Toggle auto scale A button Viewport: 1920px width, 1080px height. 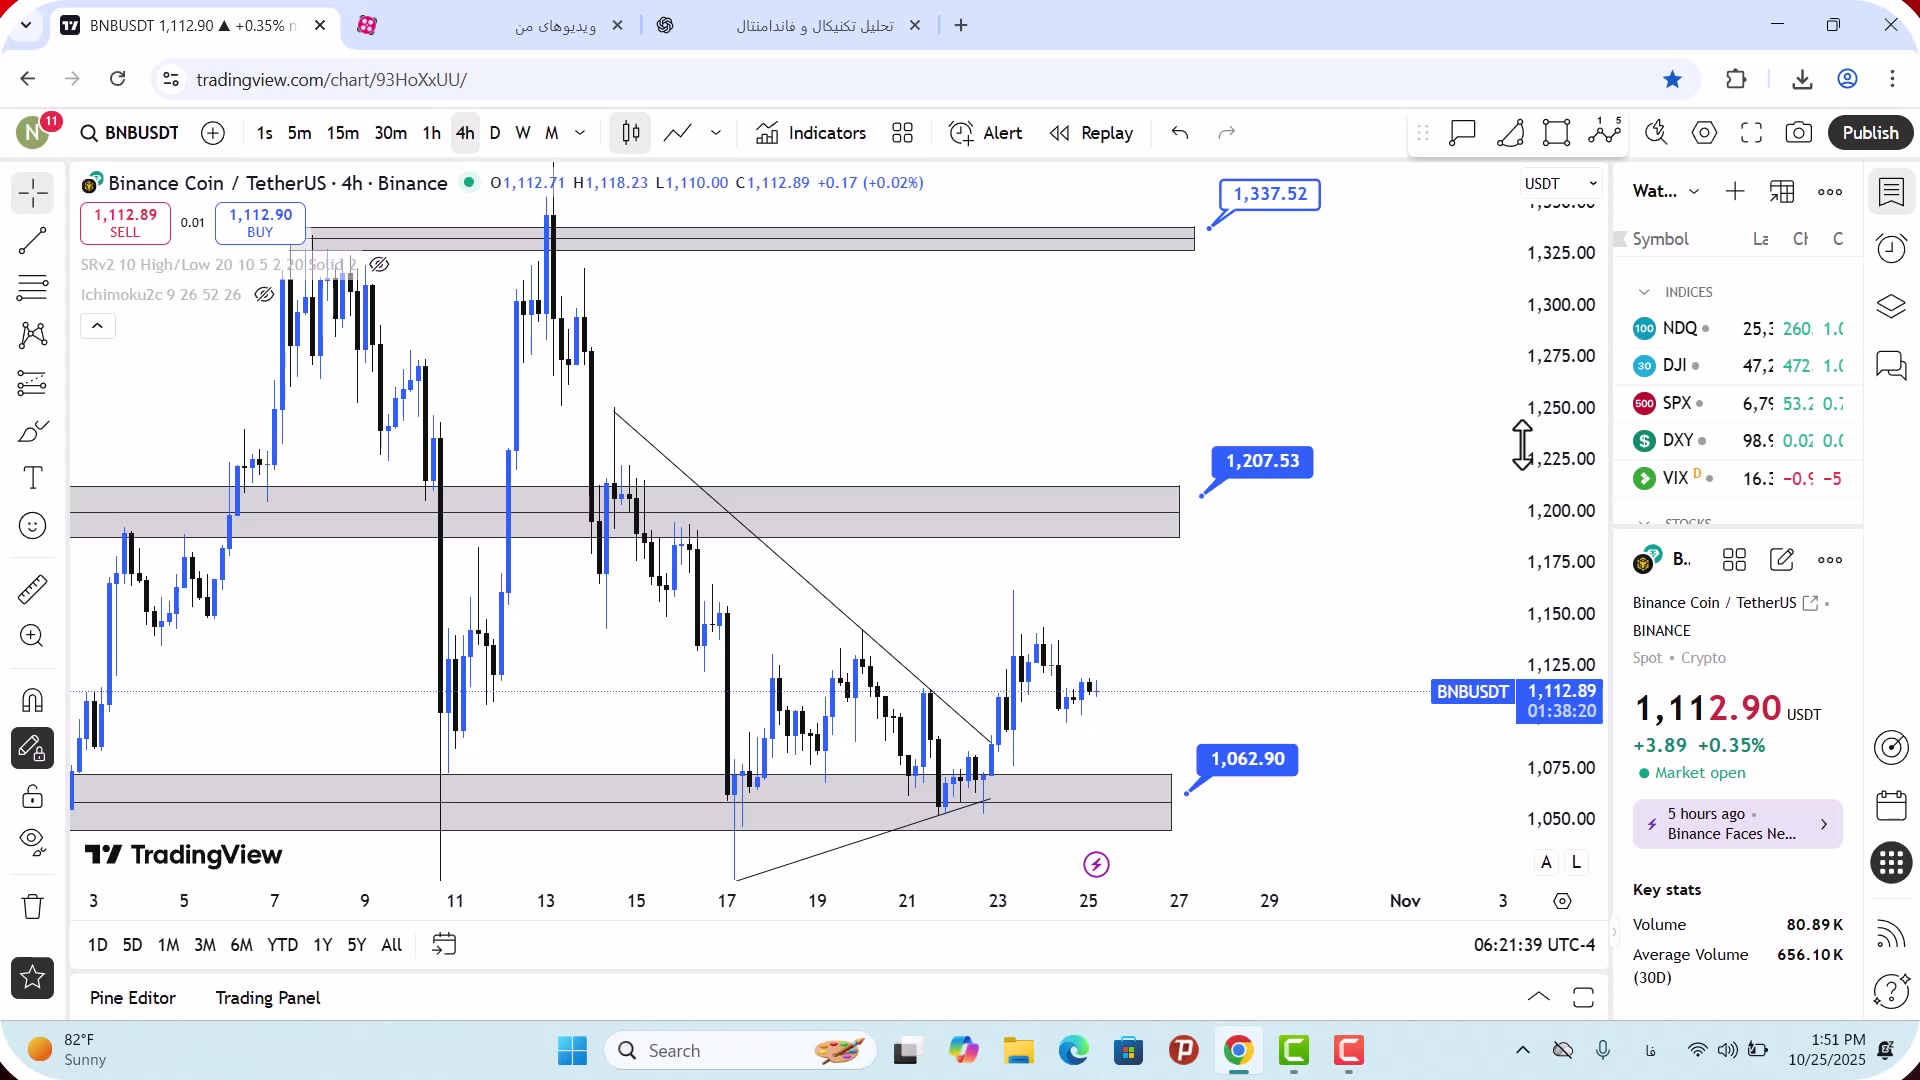pyautogui.click(x=1547, y=862)
